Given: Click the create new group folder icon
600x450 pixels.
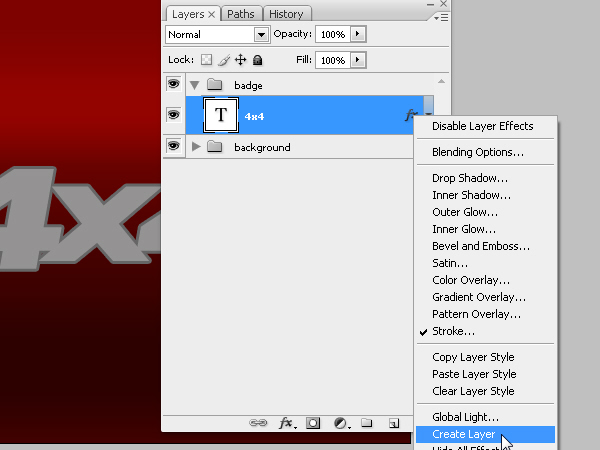Looking at the screenshot, I should (367, 422).
